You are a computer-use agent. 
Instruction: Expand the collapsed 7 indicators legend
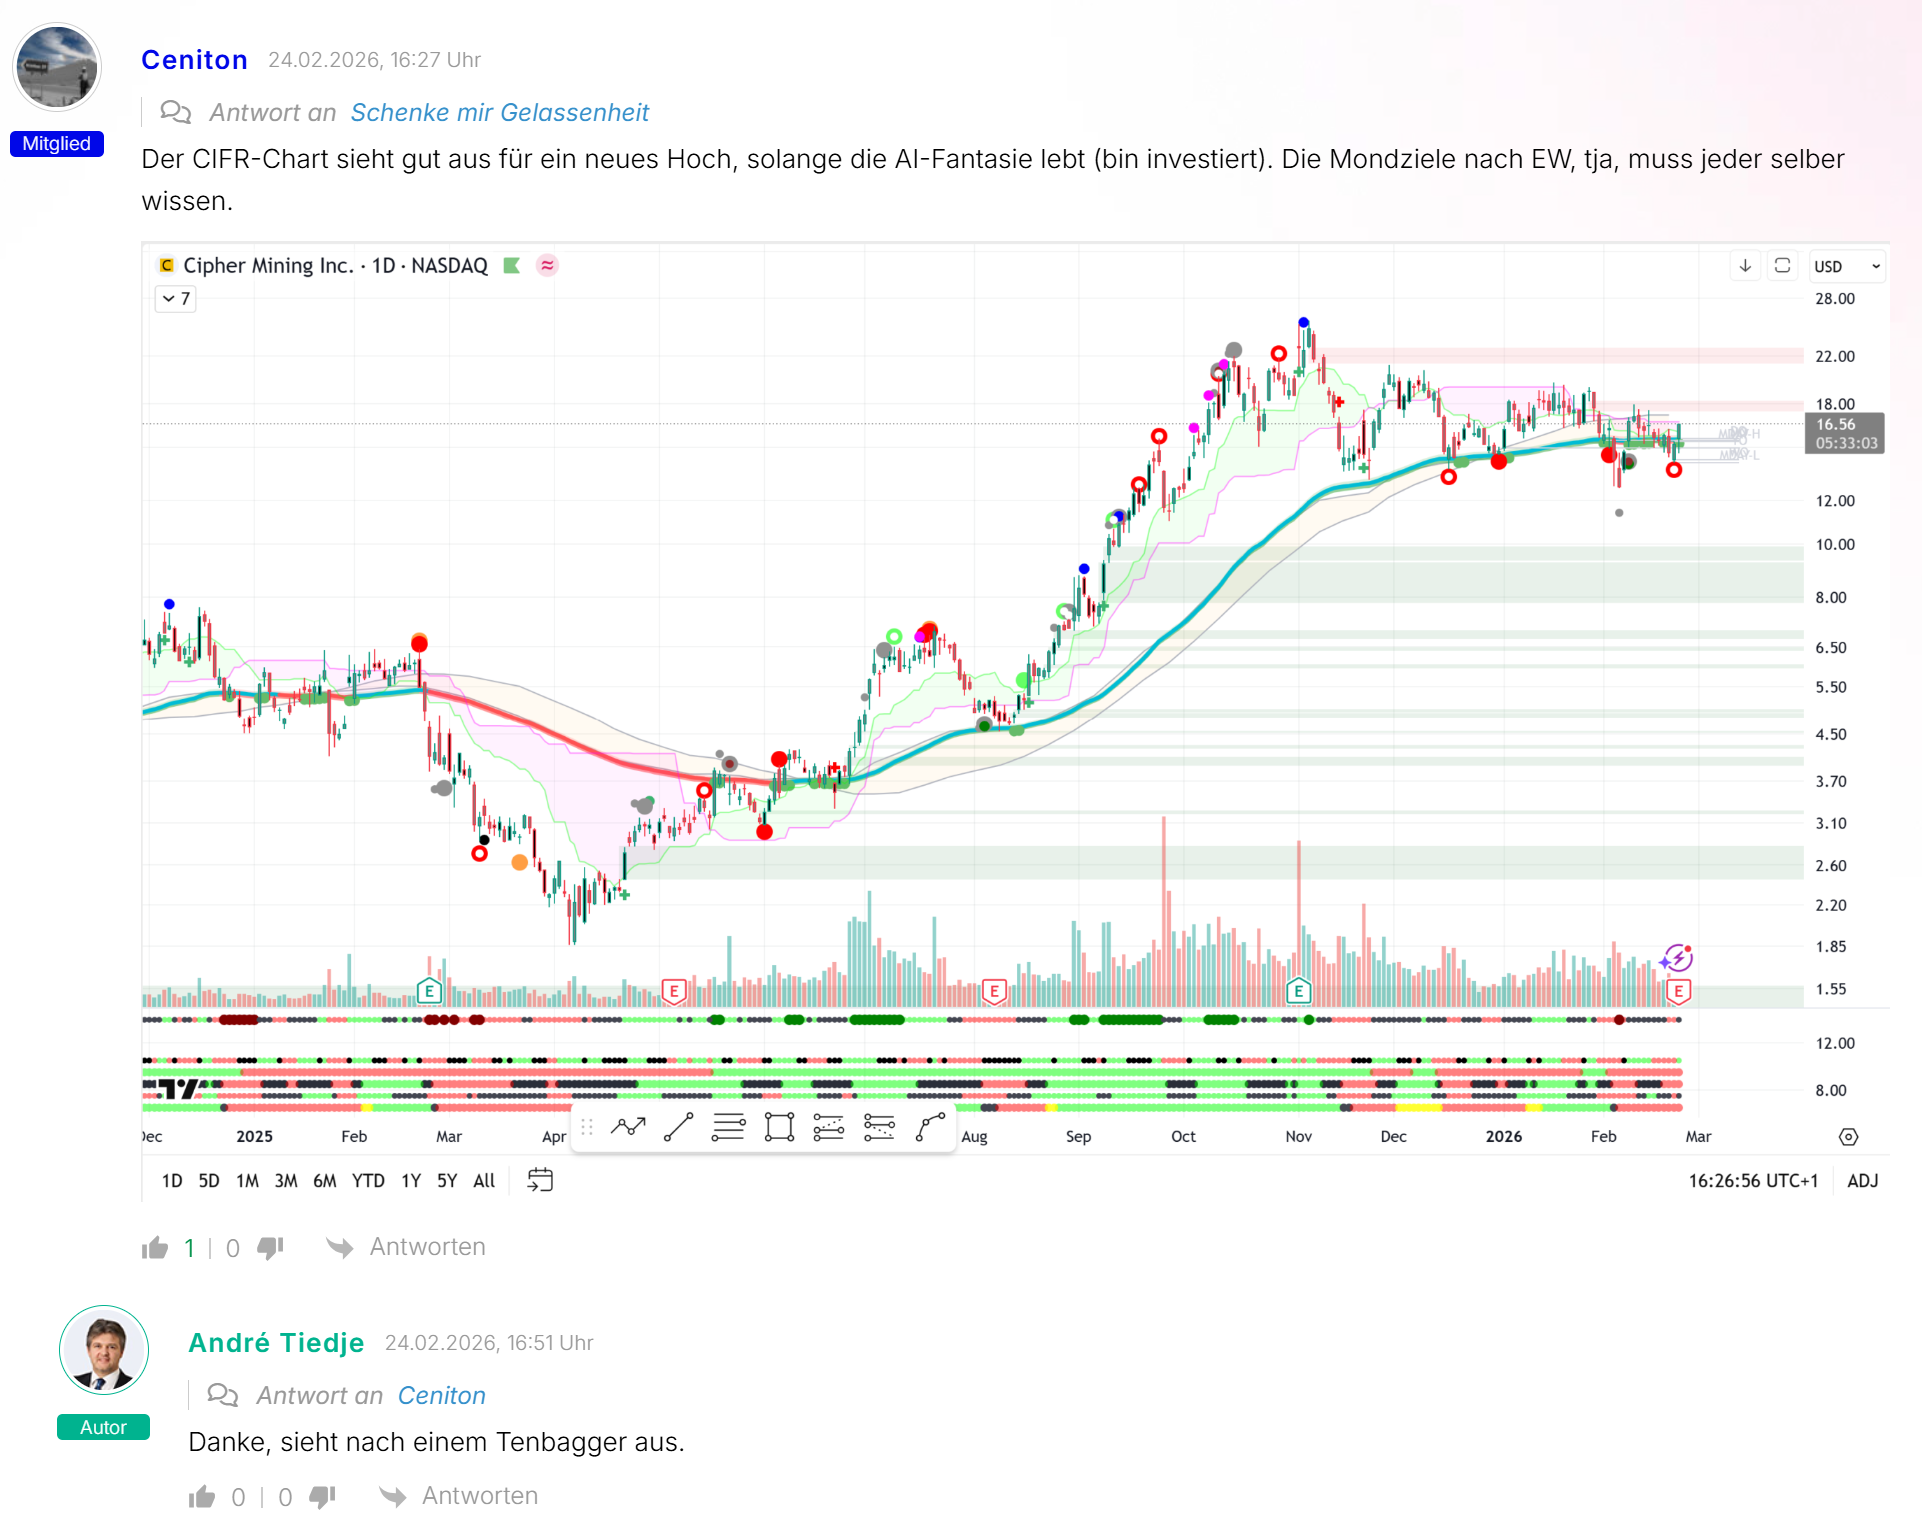point(176,298)
